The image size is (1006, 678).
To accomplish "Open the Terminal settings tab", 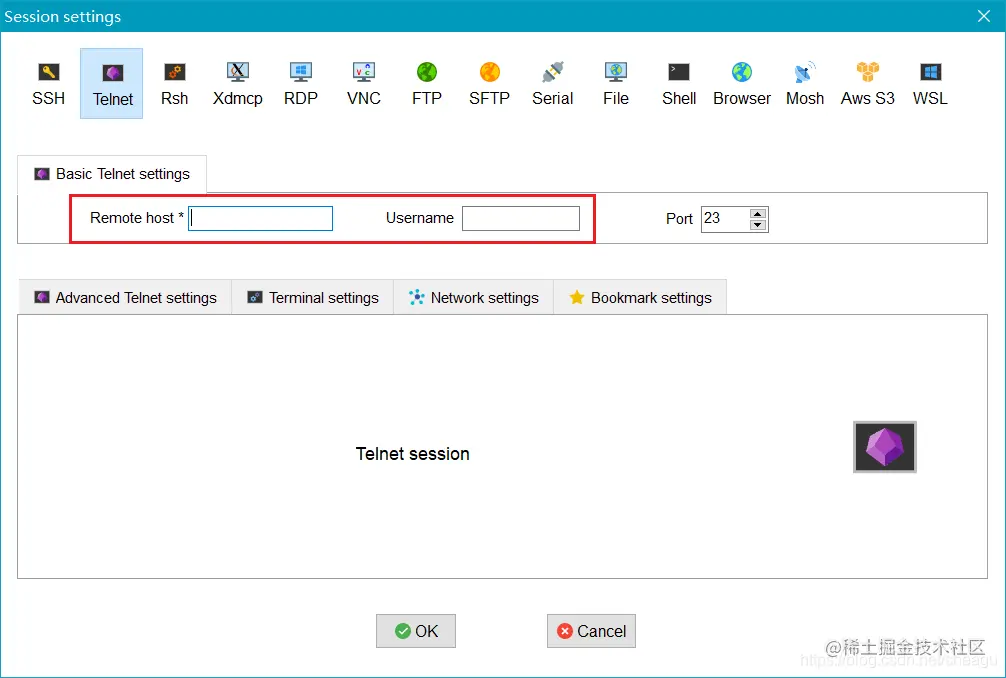I will pos(312,298).
